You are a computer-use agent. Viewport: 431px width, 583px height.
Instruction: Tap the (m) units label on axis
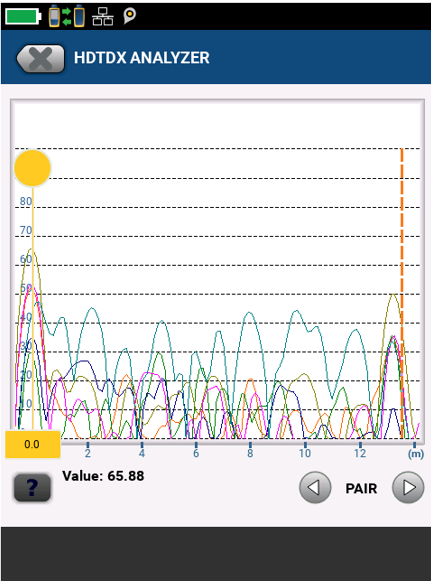[x=416, y=454]
